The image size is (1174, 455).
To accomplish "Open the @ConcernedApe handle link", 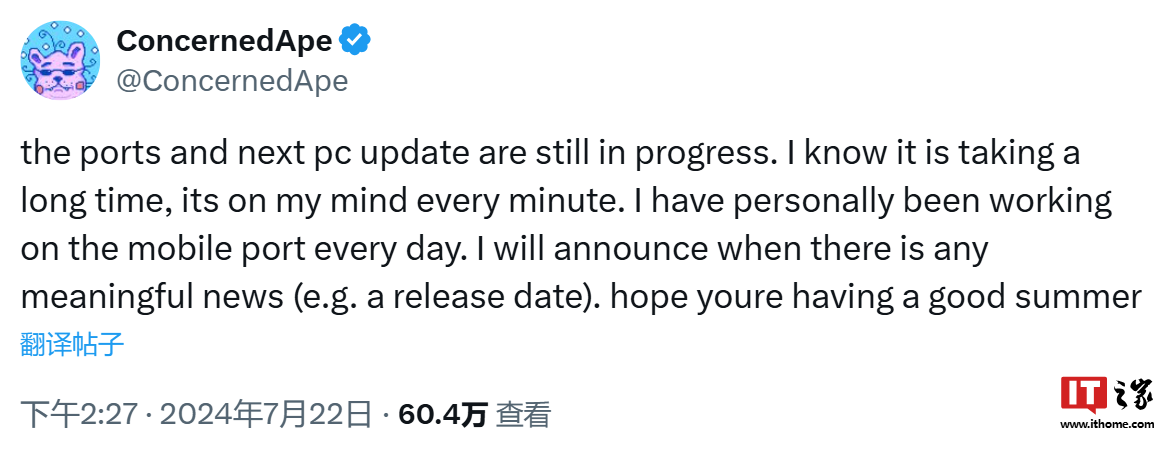I will pyautogui.click(x=232, y=80).
